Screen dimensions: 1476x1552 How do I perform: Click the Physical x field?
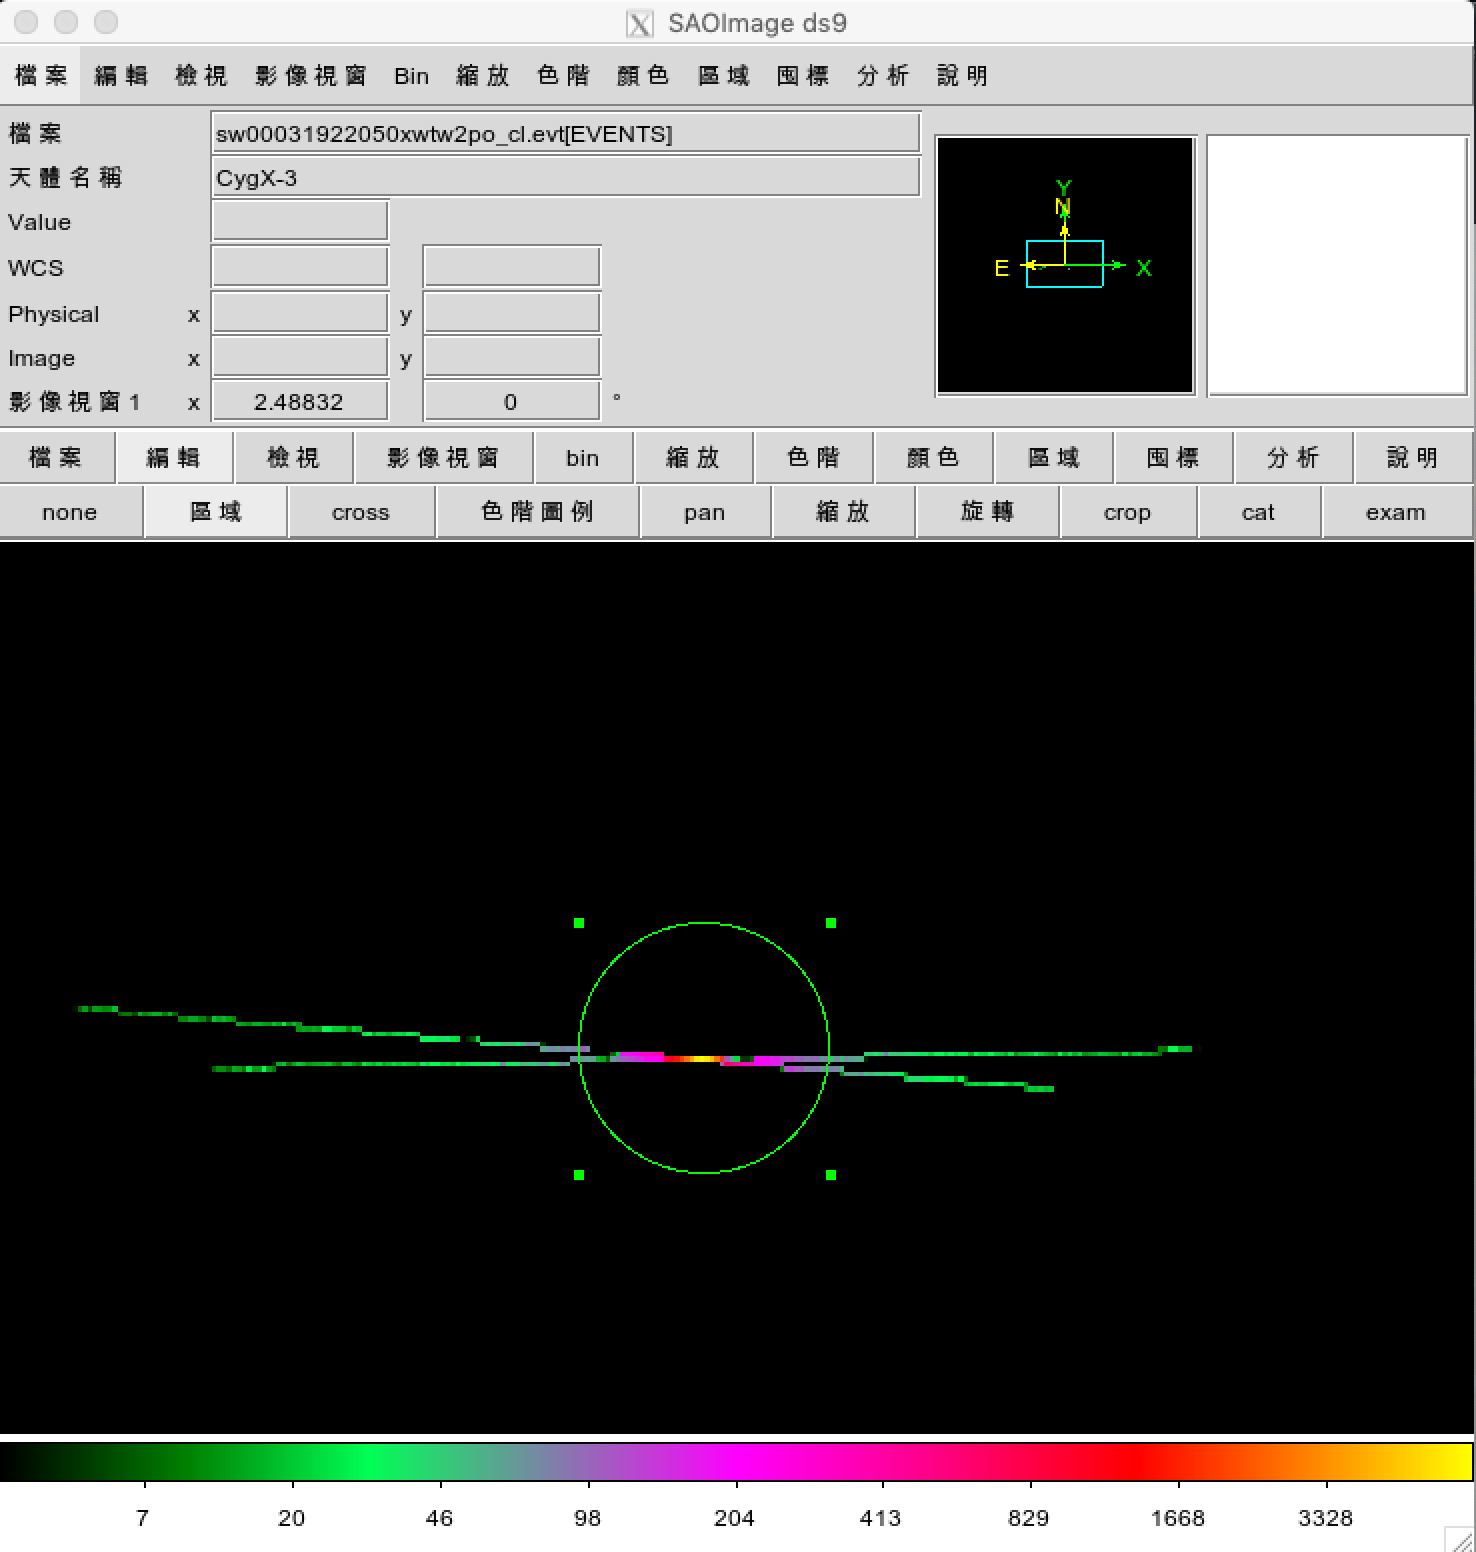tap(300, 313)
